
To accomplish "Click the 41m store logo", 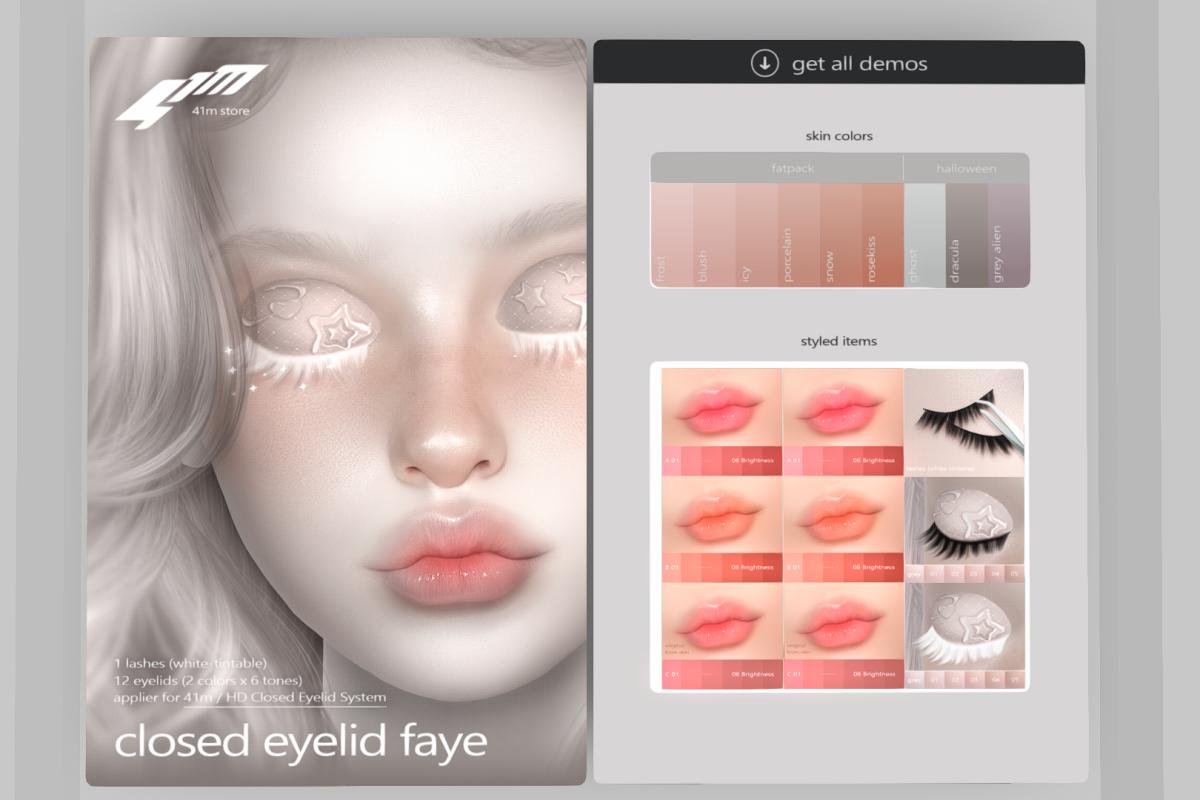I will tap(190, 96).
